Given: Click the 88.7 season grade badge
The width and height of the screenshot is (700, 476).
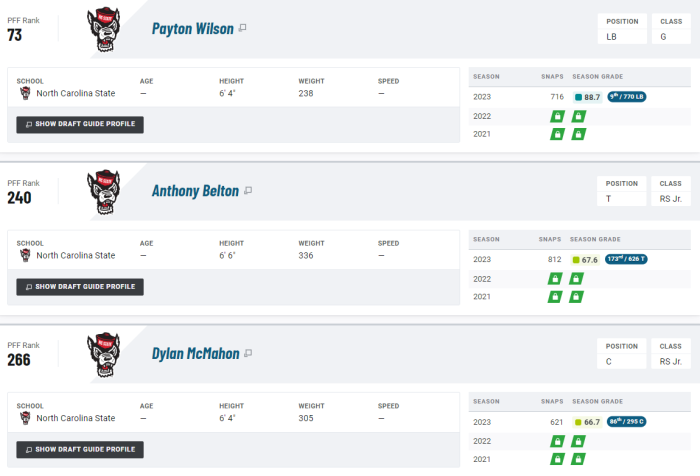Looking at the screenshot, I should (x=588, y=97).
